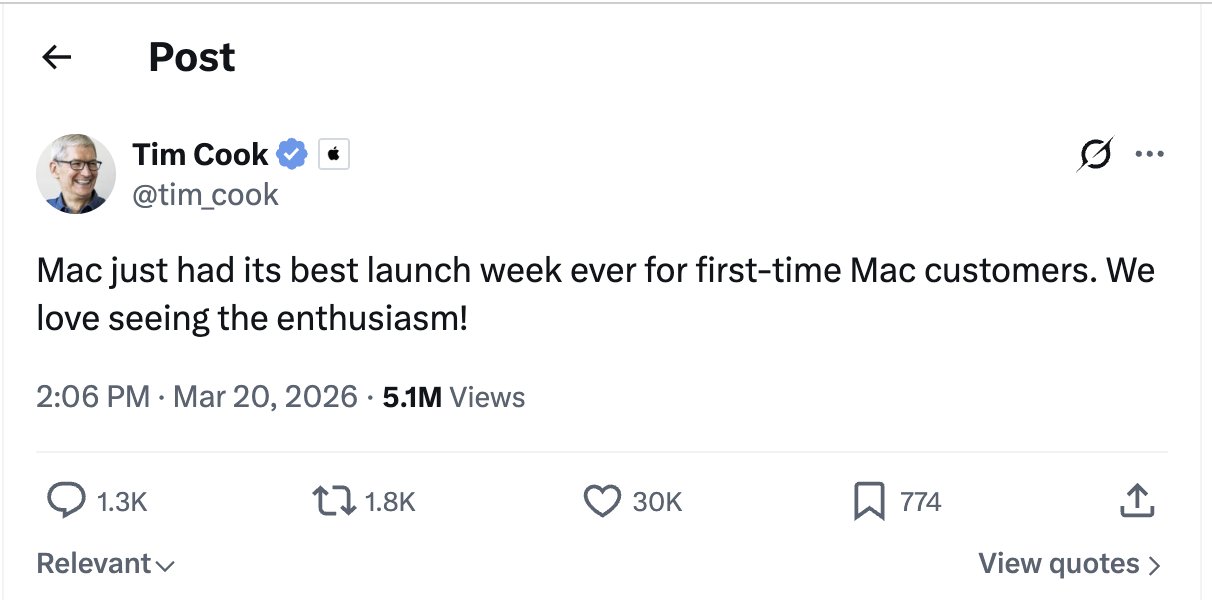Click the blue verified badge next to Tim Cook
The height and width of the screenshot is (600, 1212).
click(290, 153)
